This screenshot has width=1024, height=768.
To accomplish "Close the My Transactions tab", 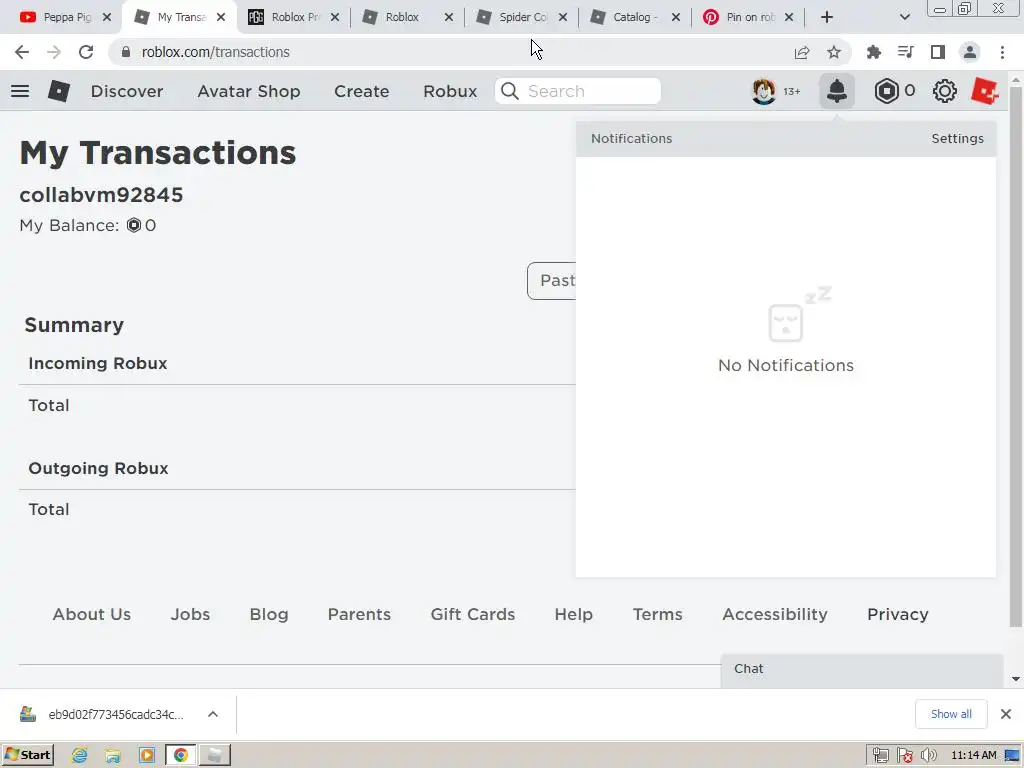I will 221,17.
